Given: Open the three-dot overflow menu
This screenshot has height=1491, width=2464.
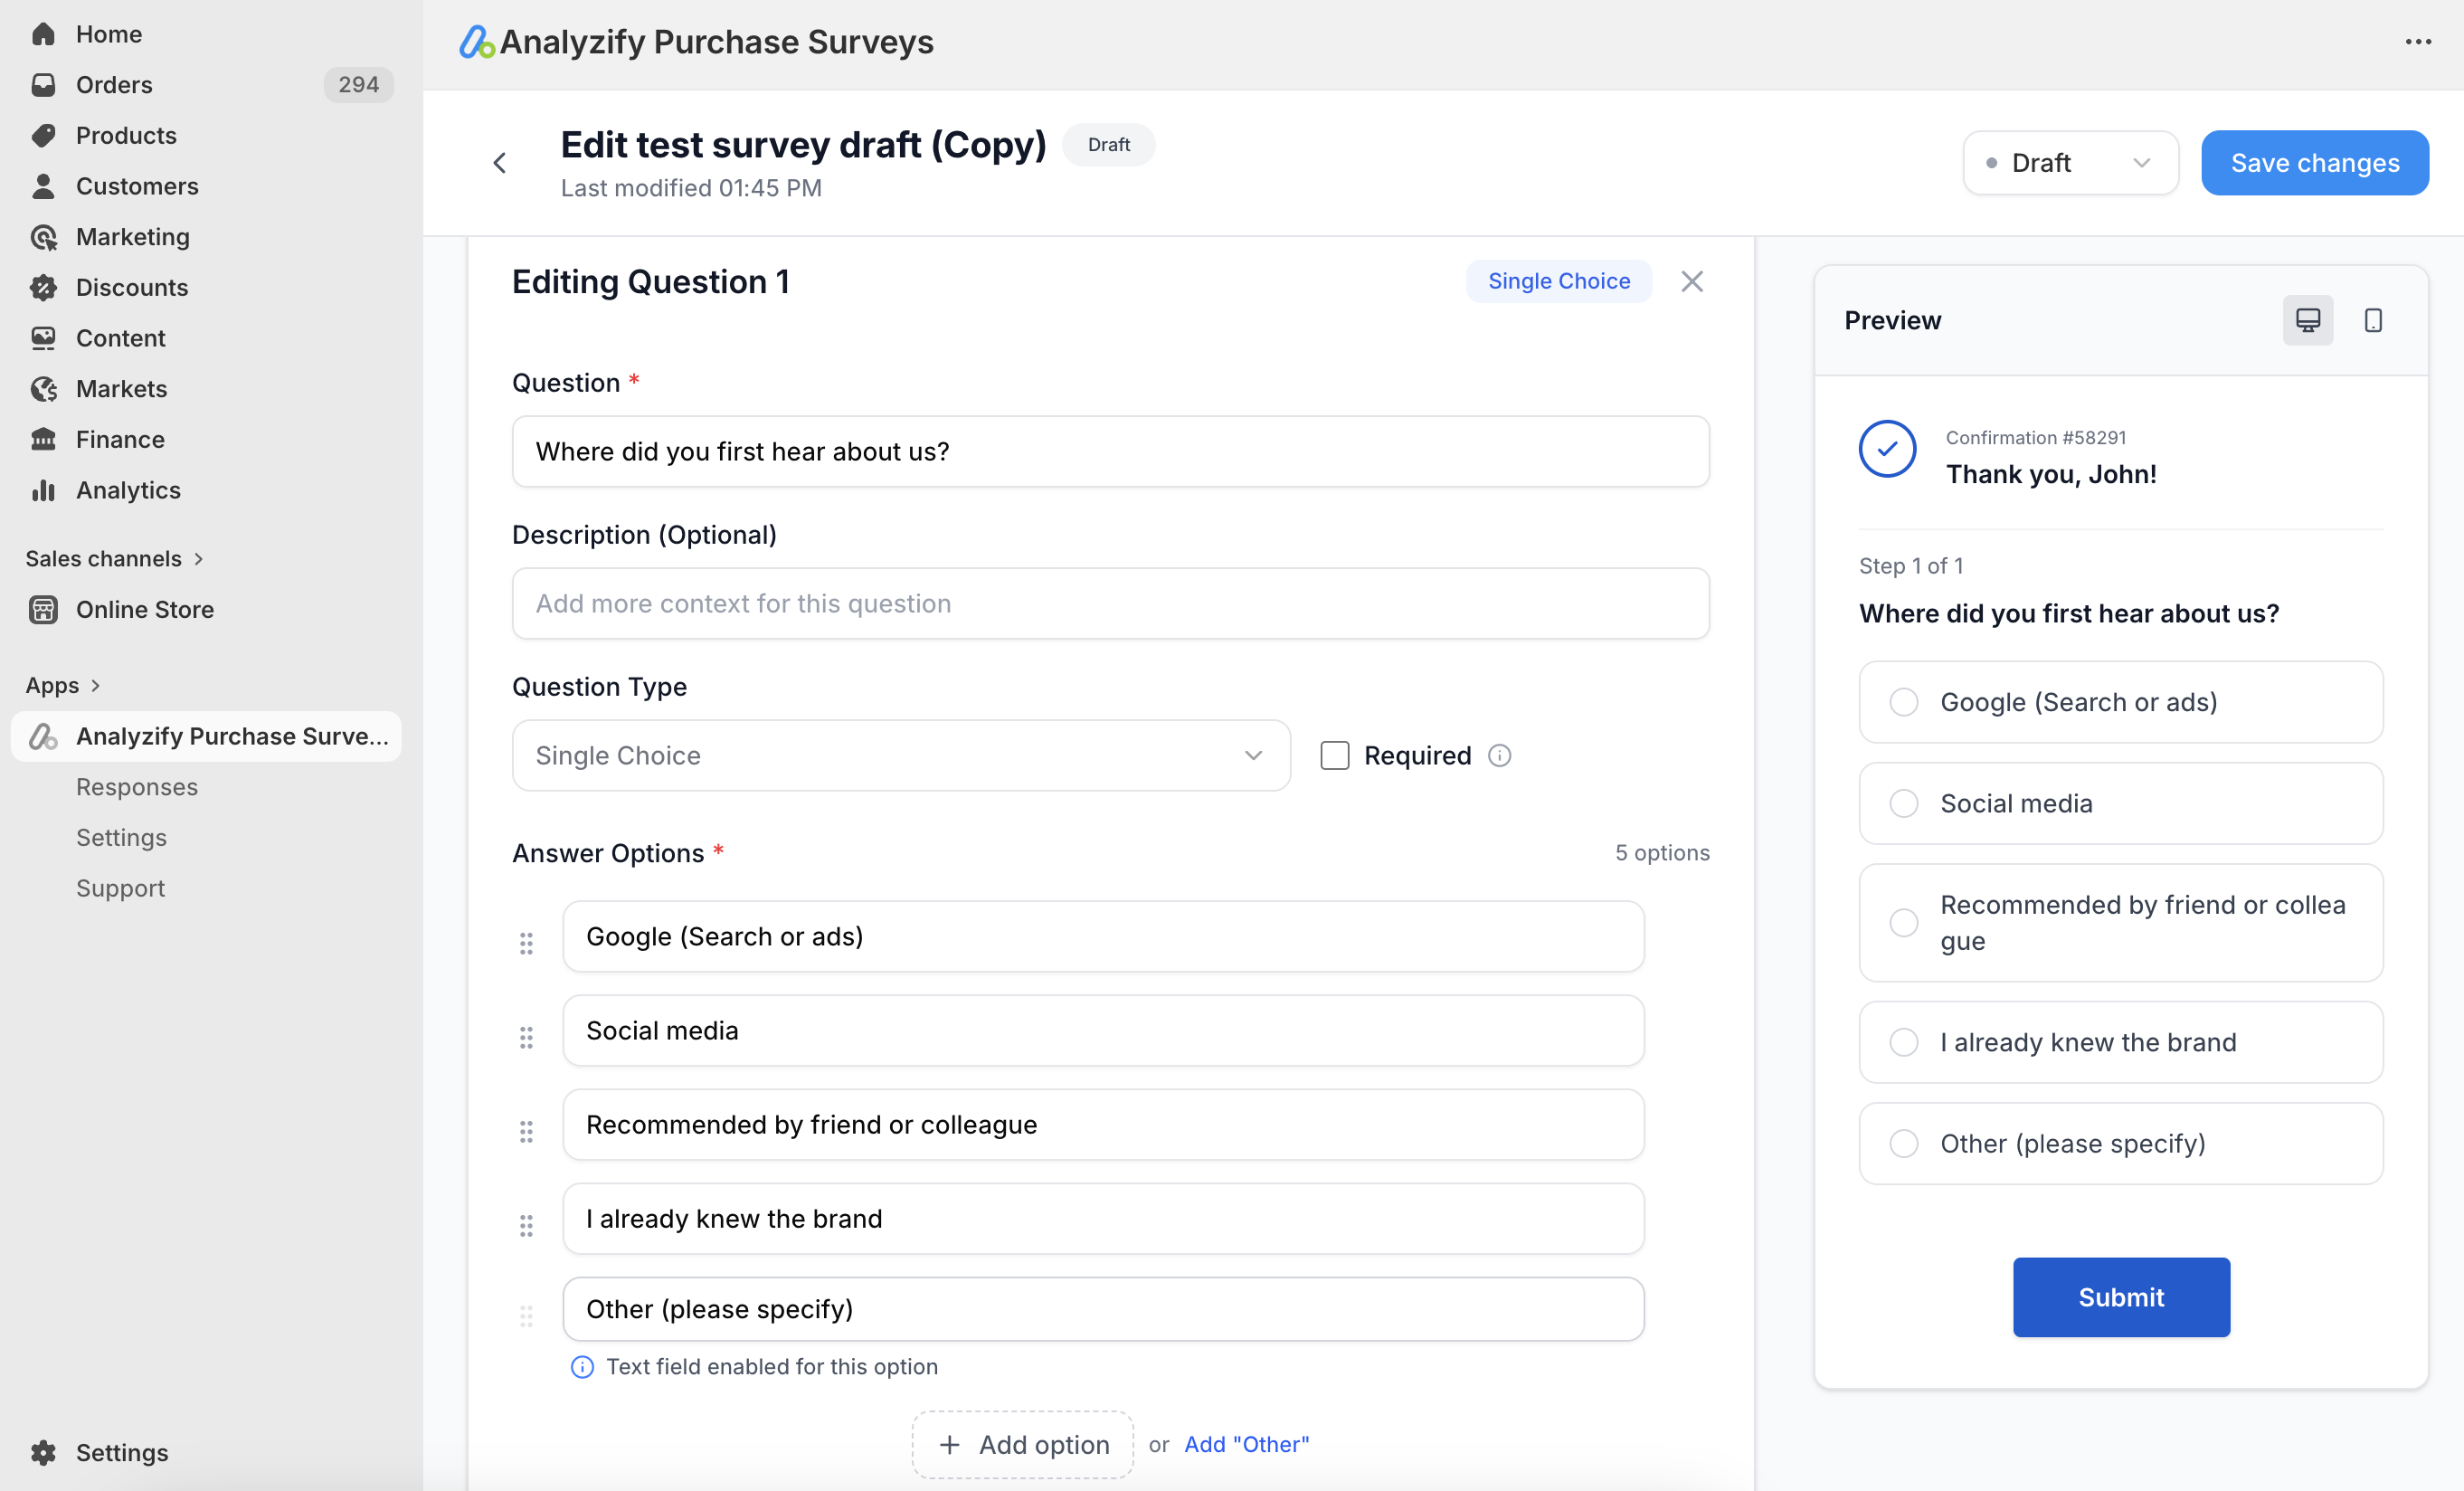Looking at the screenshot, I should 2420,41.
